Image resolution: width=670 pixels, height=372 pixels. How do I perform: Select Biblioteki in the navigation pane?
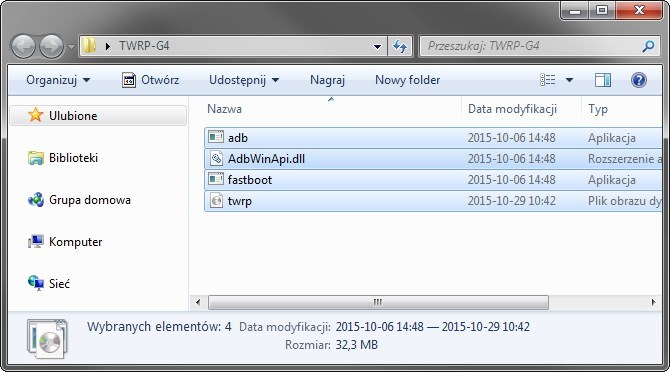pos(73,158)
